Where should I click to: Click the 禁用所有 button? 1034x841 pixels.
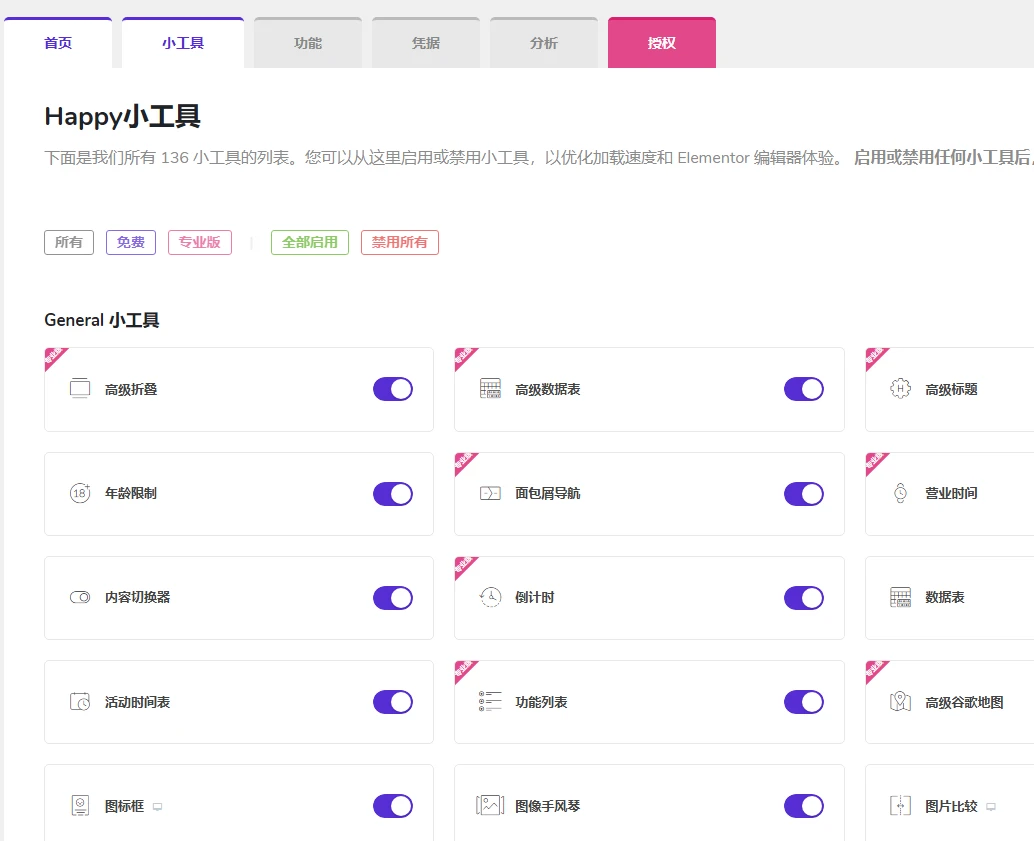click(x=399, y=242)
